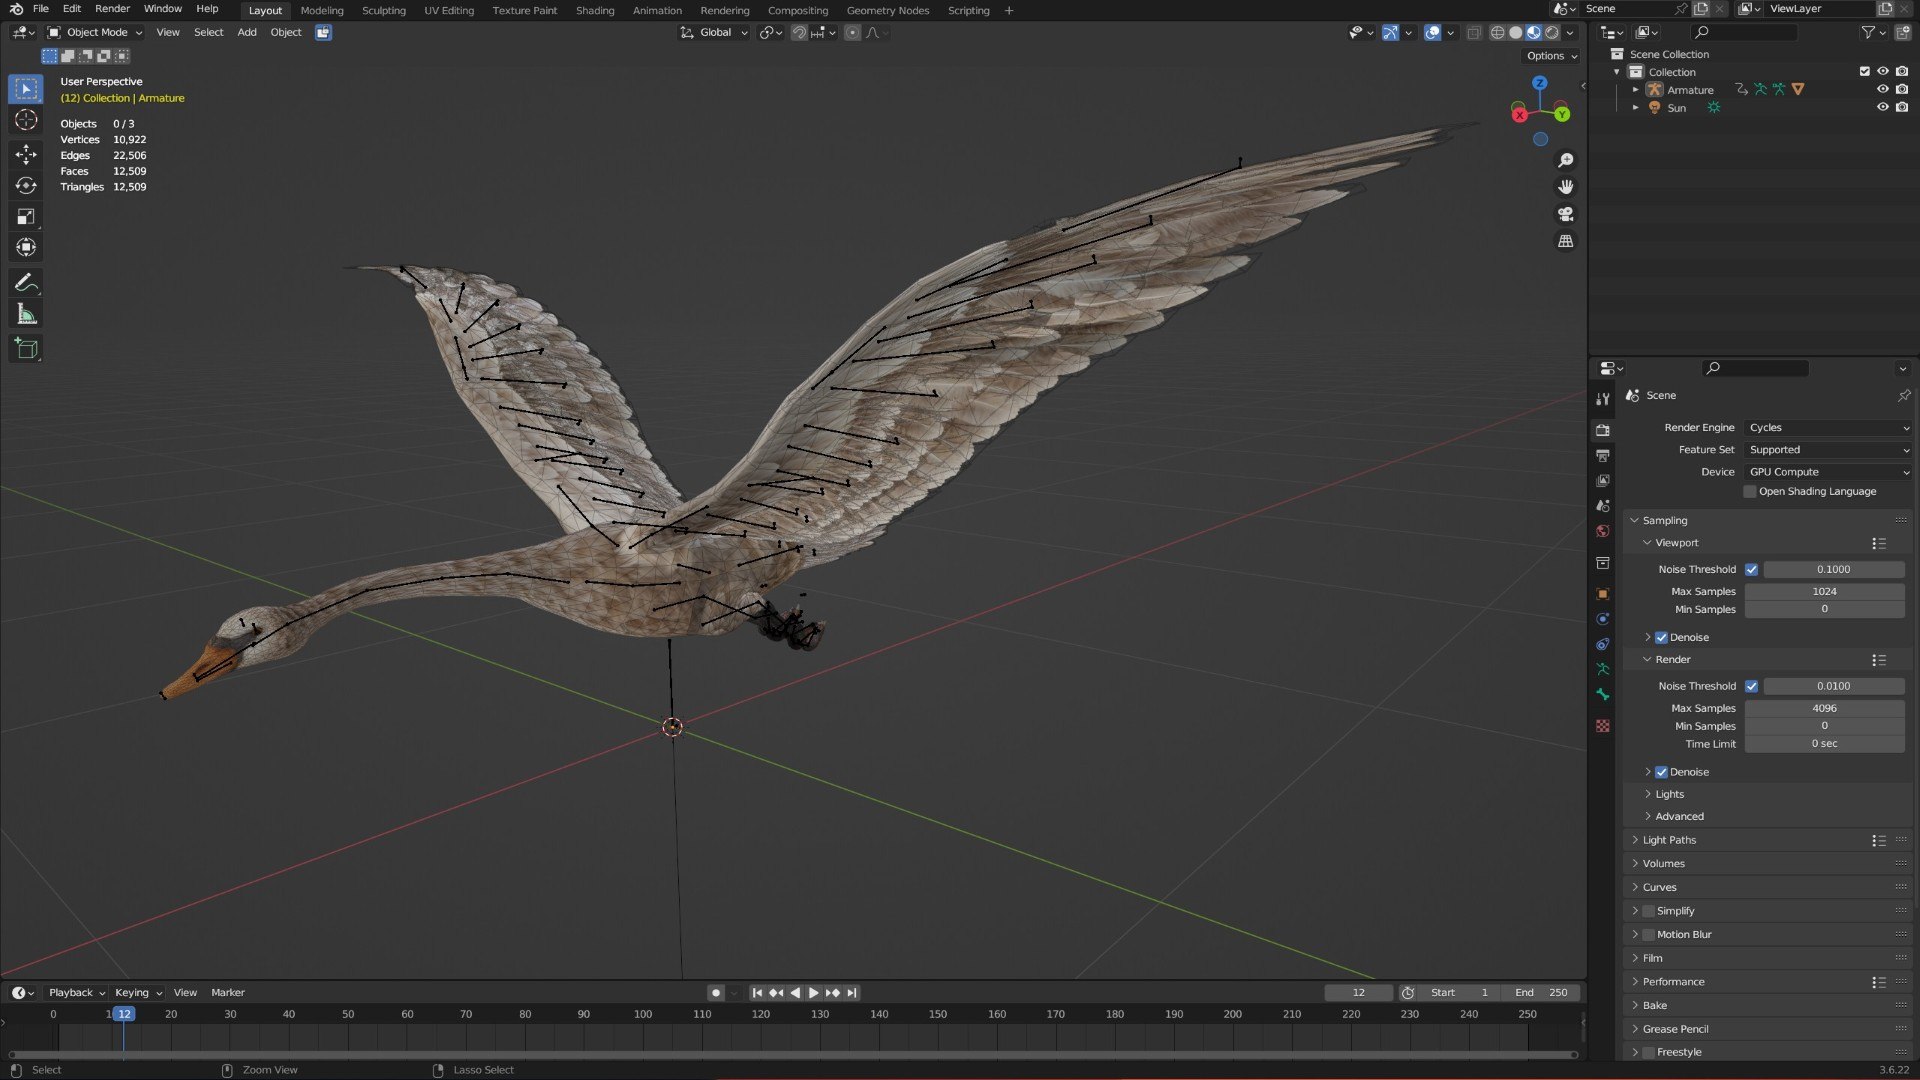Screen dimensions: 1920x1080
Task: Select the Annotate tool
Action: pos(26,283)
